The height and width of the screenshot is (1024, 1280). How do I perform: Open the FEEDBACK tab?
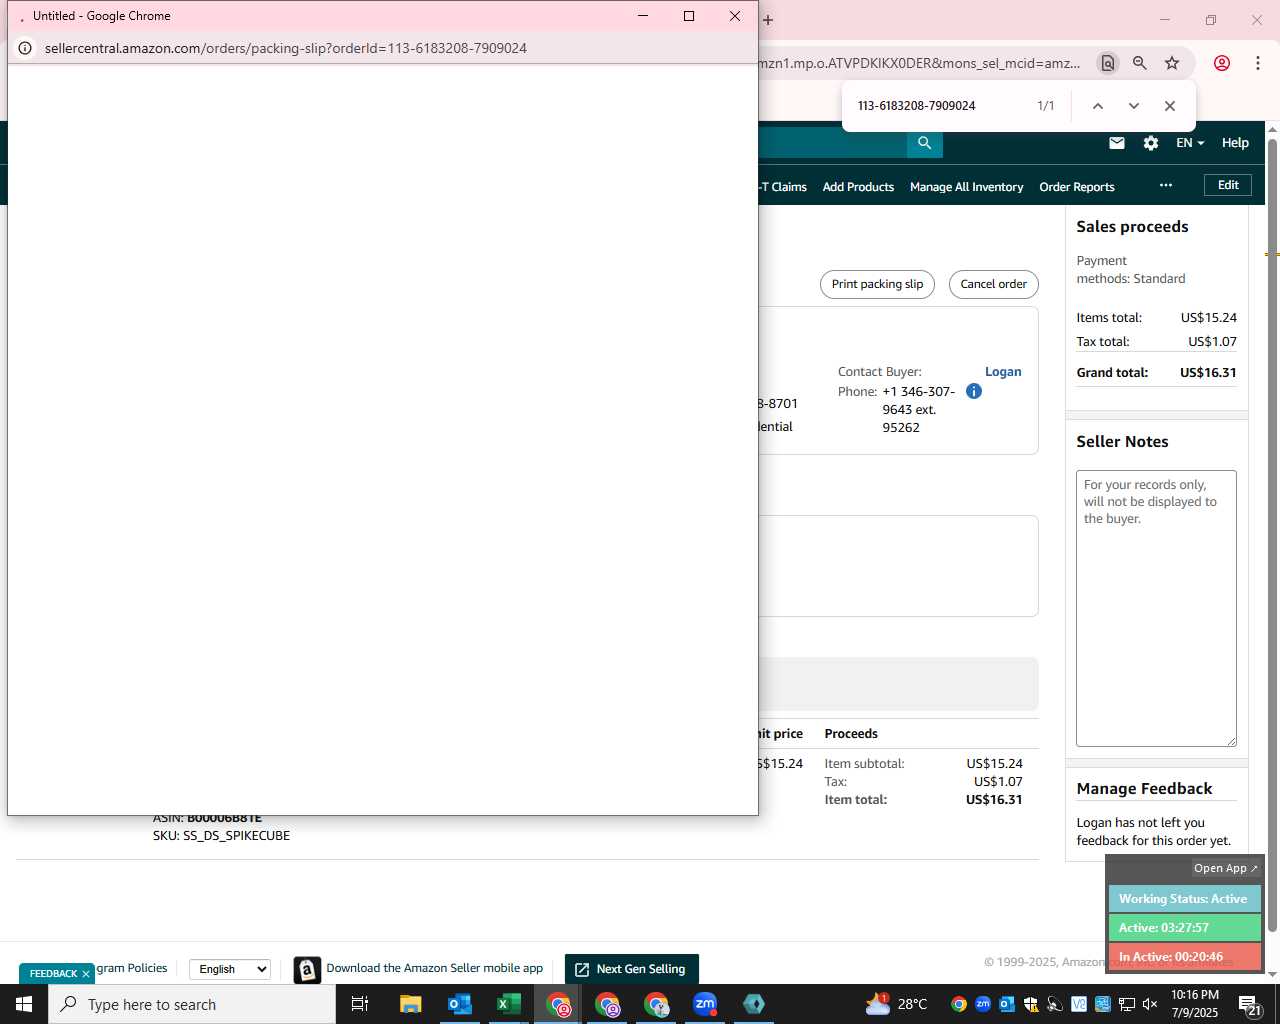53,974
